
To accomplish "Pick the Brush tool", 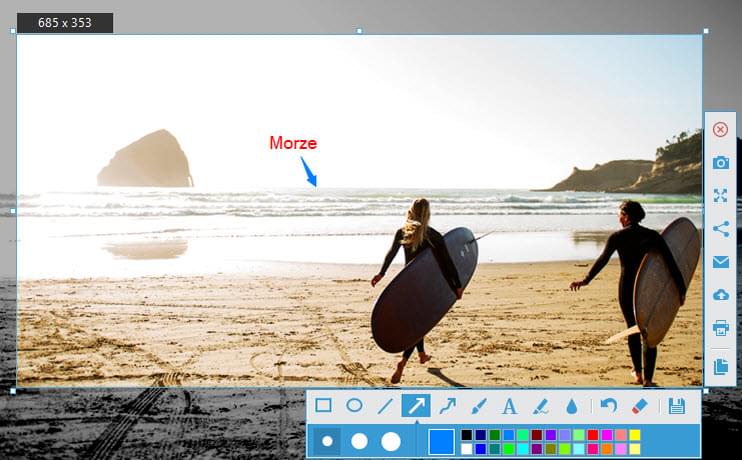I will click(478, 406).
